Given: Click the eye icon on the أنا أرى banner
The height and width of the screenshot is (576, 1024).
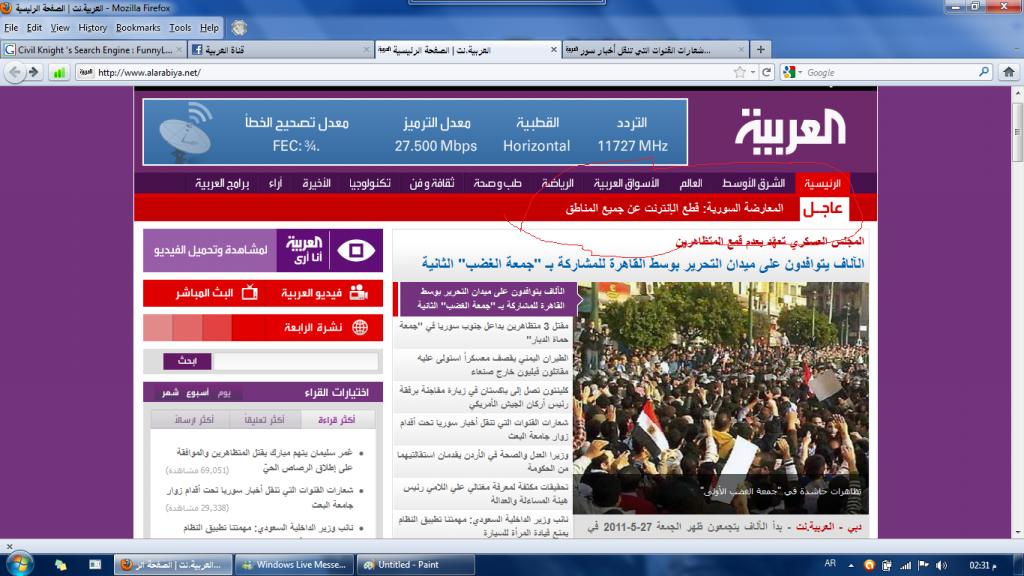Looking at the screenshot, I should point(352,250).
